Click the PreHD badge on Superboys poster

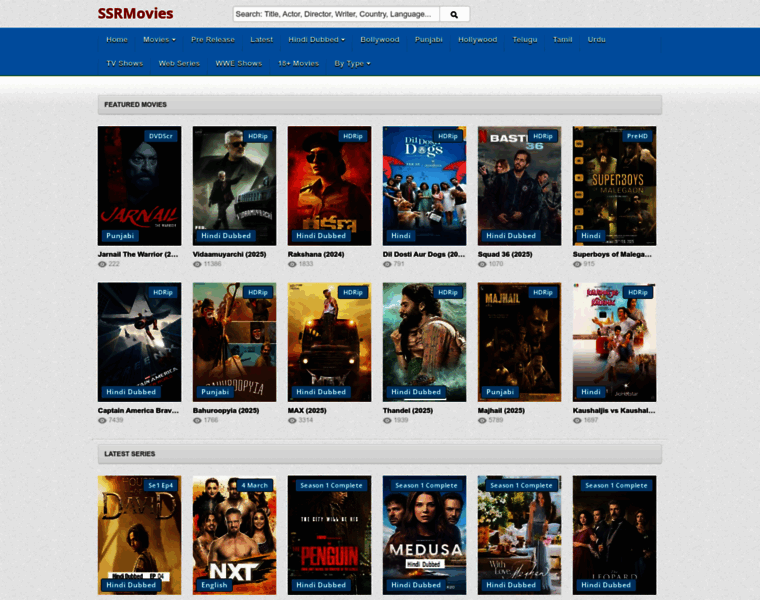pos(637,136)
